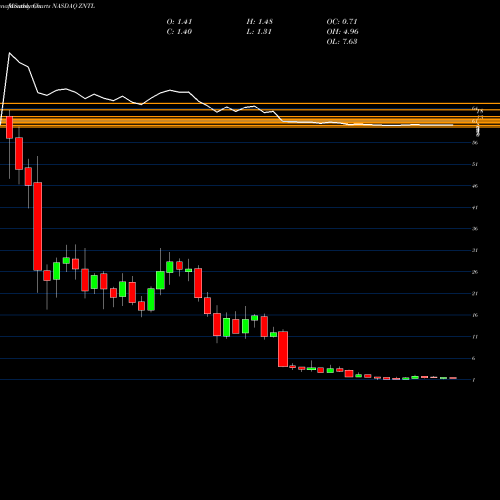Click the 26 price axis label
The height and width of the screenshot is (500, 500).
(x=475, y=272)
